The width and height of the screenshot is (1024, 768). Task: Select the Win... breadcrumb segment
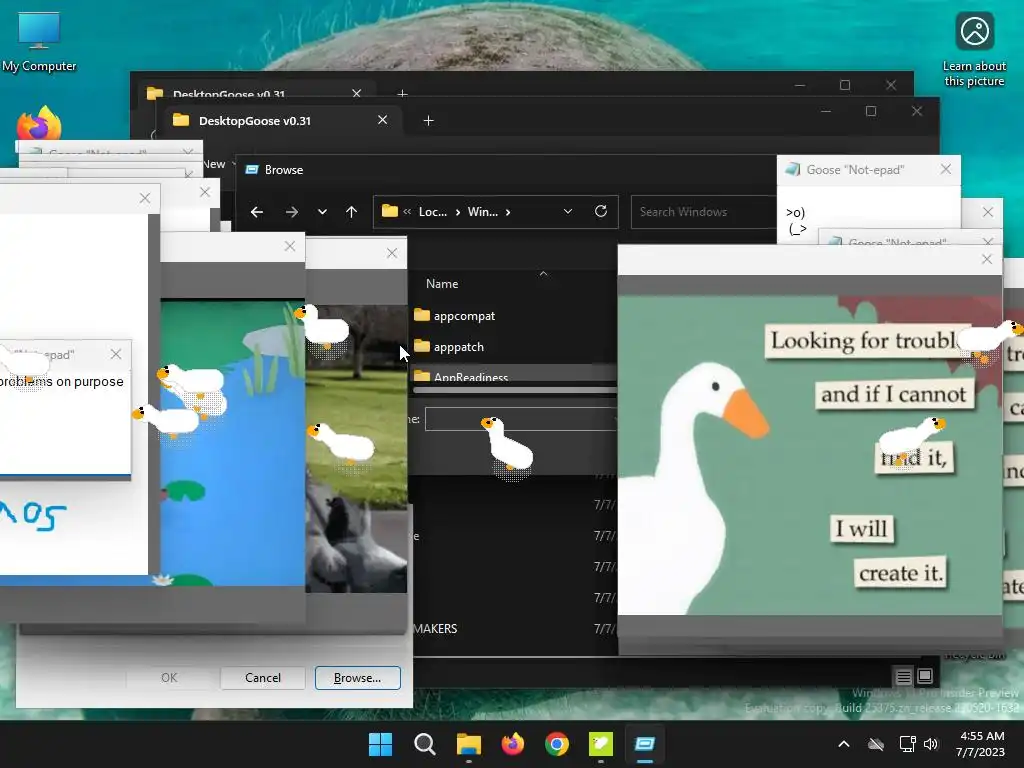(x=483, y=212)
